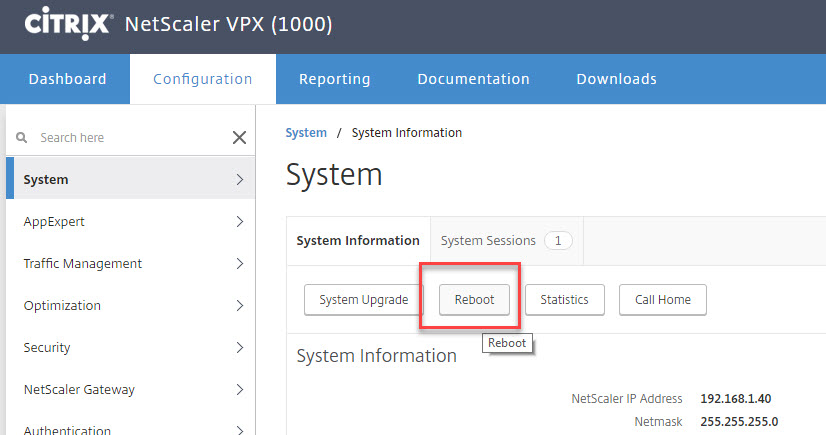Click the System Sessions count badge

pos(558,241)
